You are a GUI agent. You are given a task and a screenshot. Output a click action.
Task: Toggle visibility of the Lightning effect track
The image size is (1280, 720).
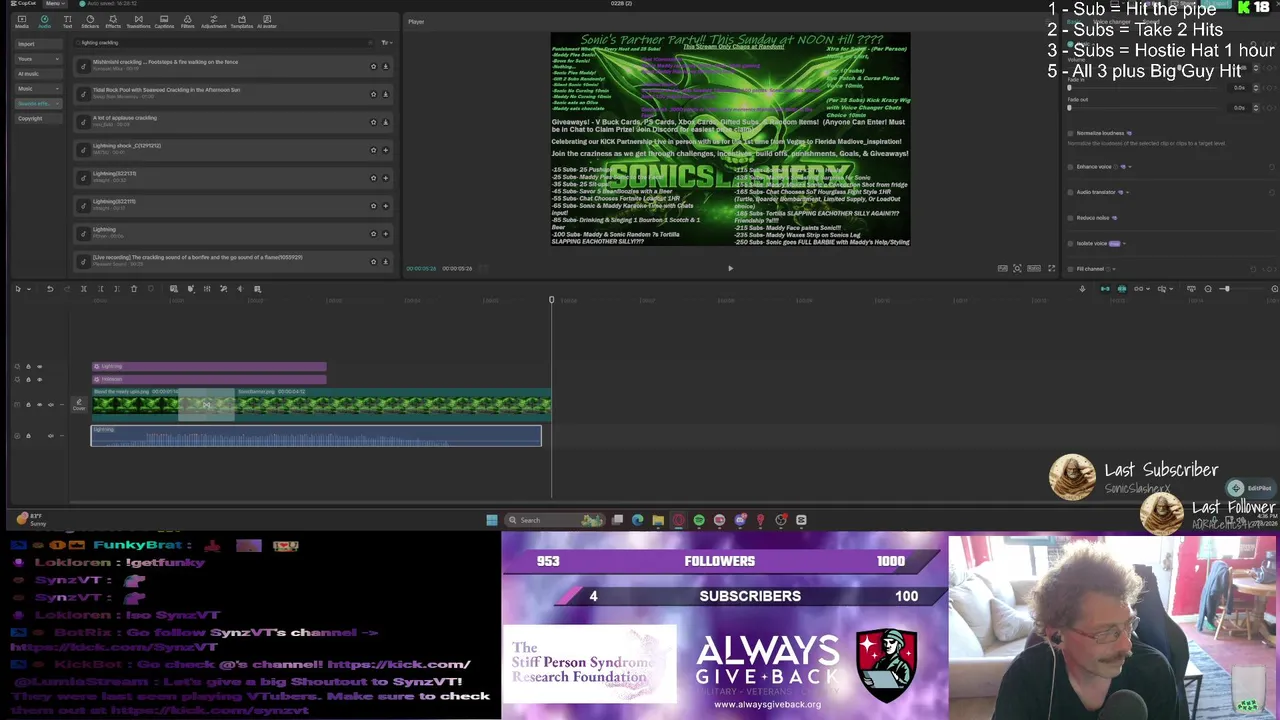pos(39,367)
